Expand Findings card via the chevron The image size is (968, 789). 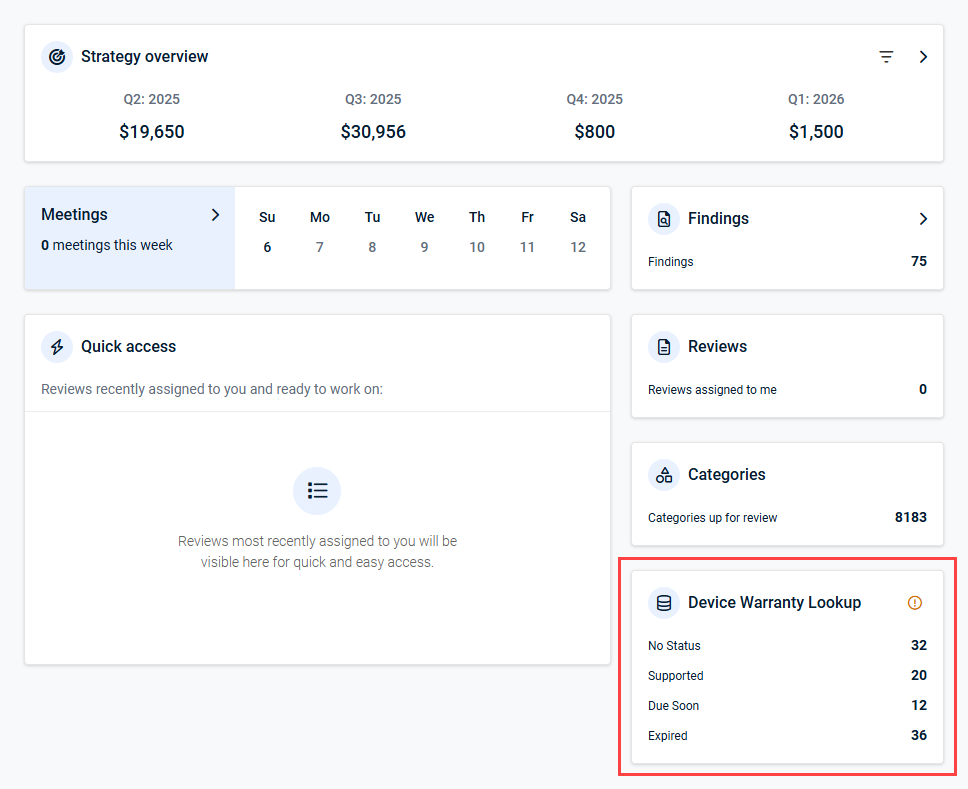923,219
